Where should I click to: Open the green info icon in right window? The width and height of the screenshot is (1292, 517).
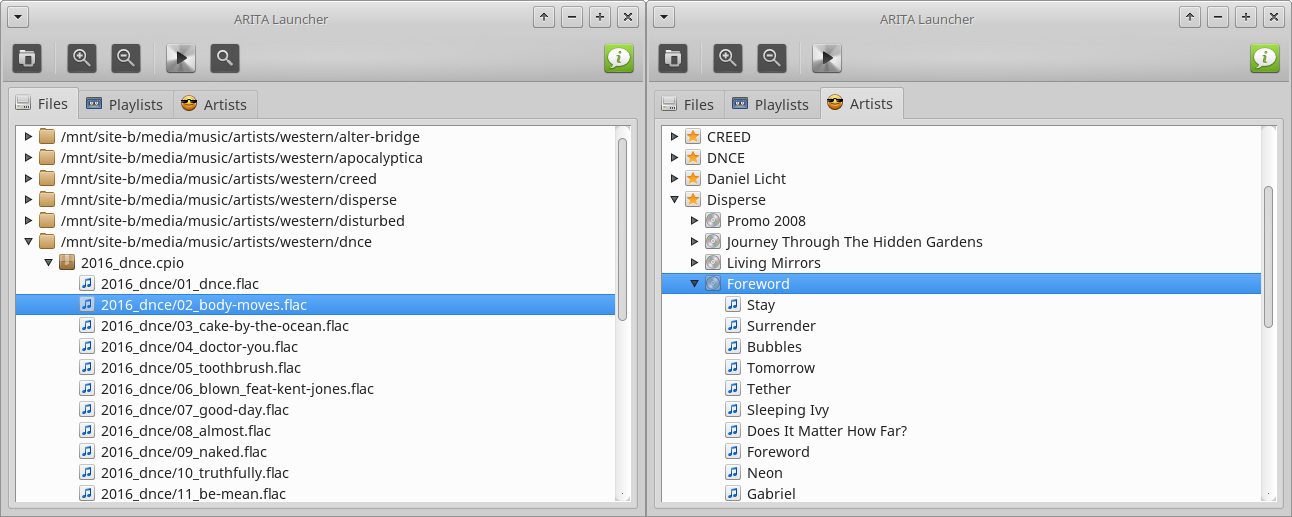click(x=1265, y=58)
